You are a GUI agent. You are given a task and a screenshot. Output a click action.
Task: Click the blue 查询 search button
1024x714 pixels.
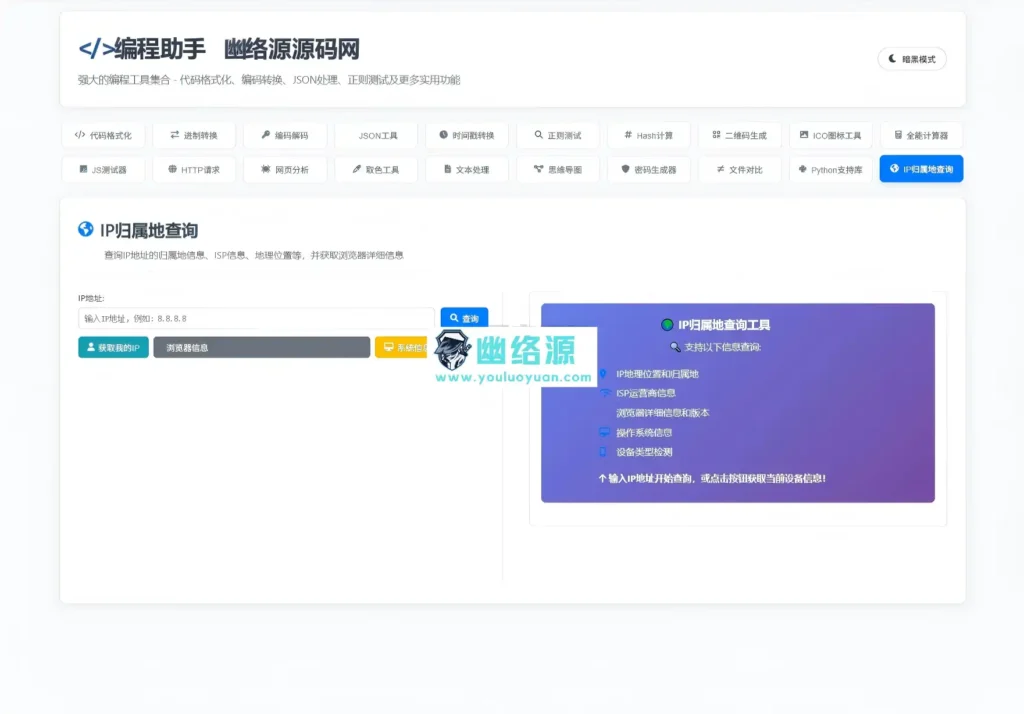(464, 318)
